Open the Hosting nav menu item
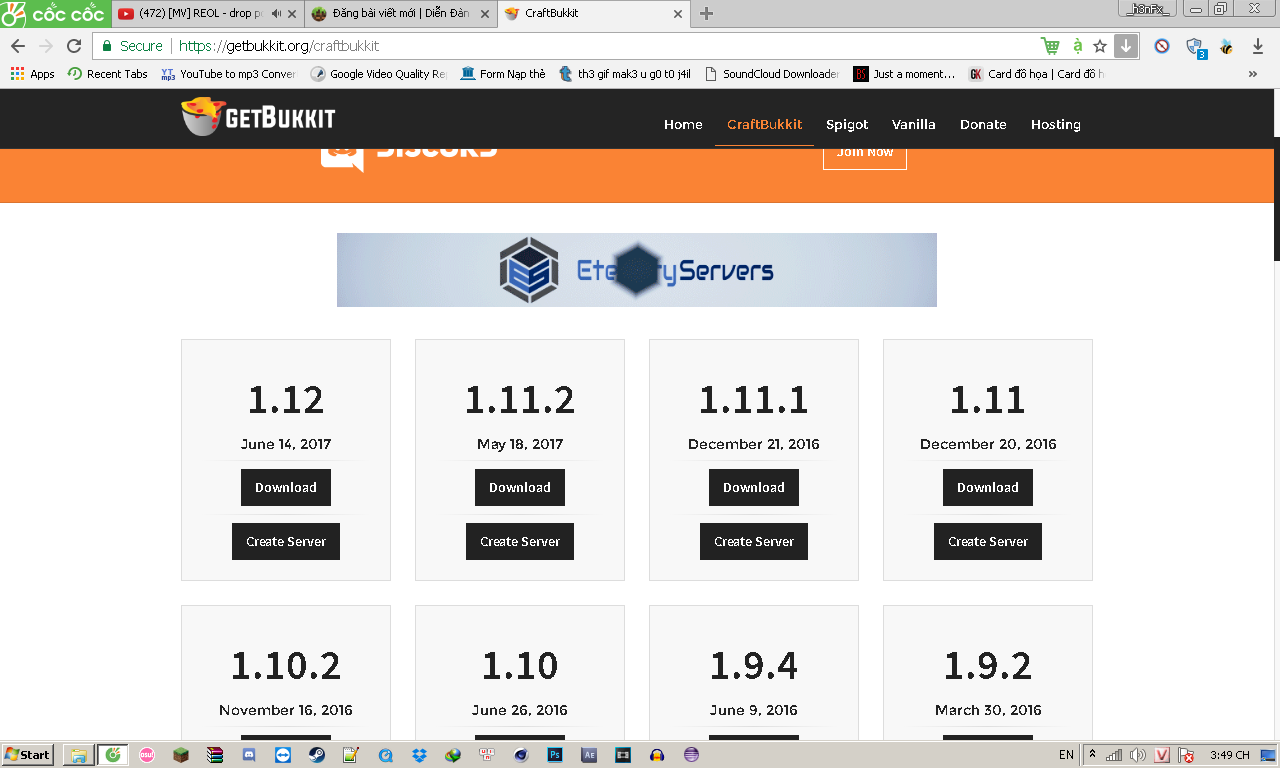The height and width of the screenshot is (768, 1280). (x=1056, y=124)
